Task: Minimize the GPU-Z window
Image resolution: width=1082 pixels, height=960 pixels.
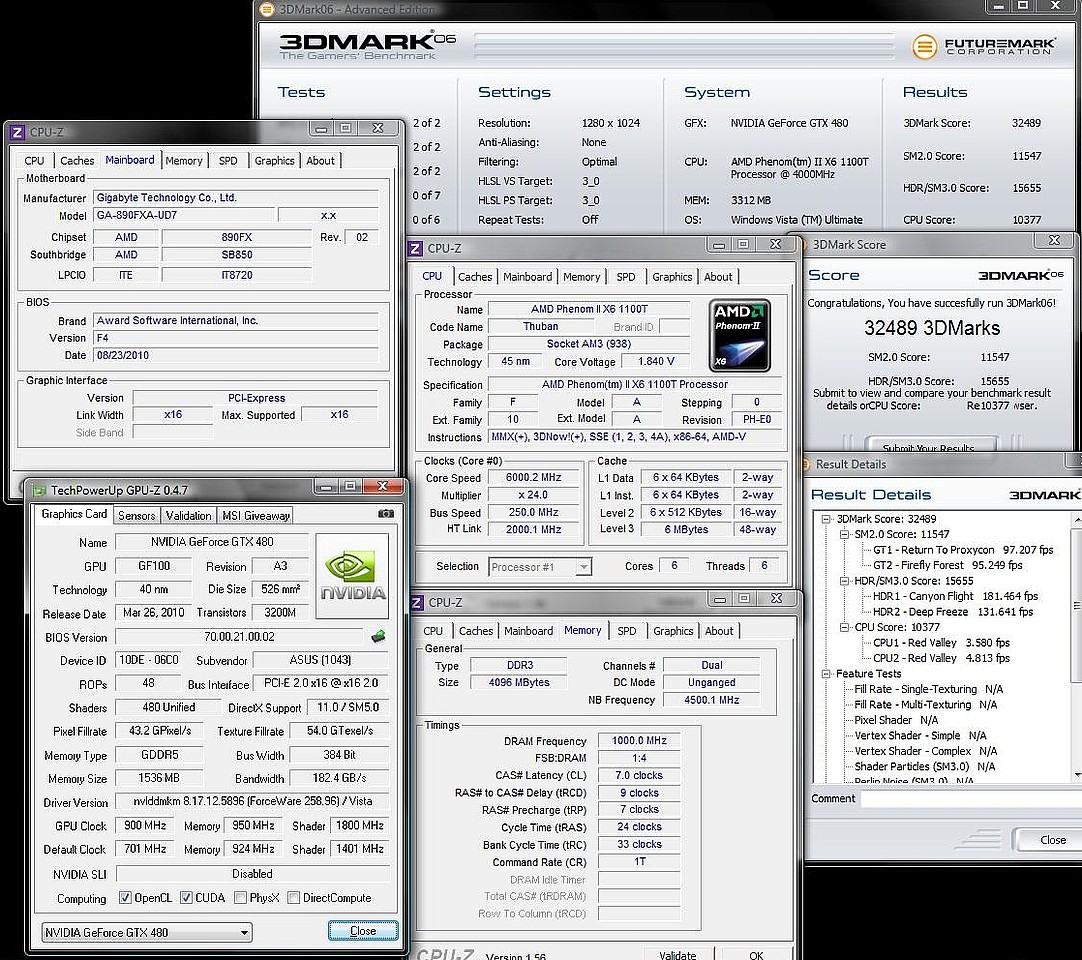Action: click(327, 487)
